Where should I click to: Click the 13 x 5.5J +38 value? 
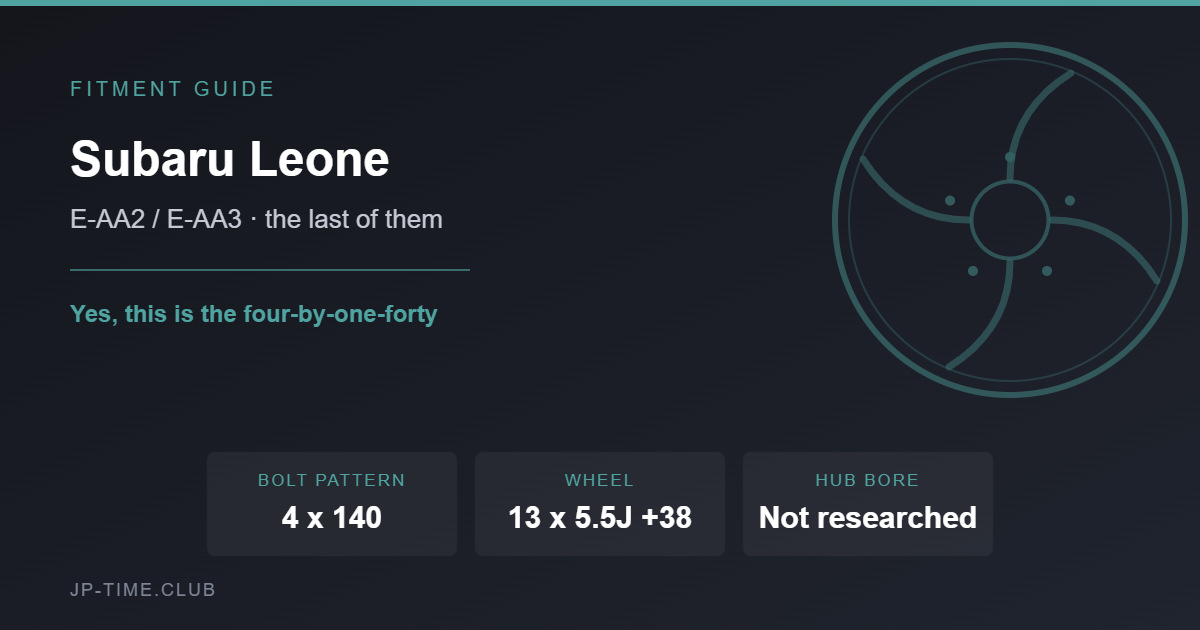(x=600, y=518)
